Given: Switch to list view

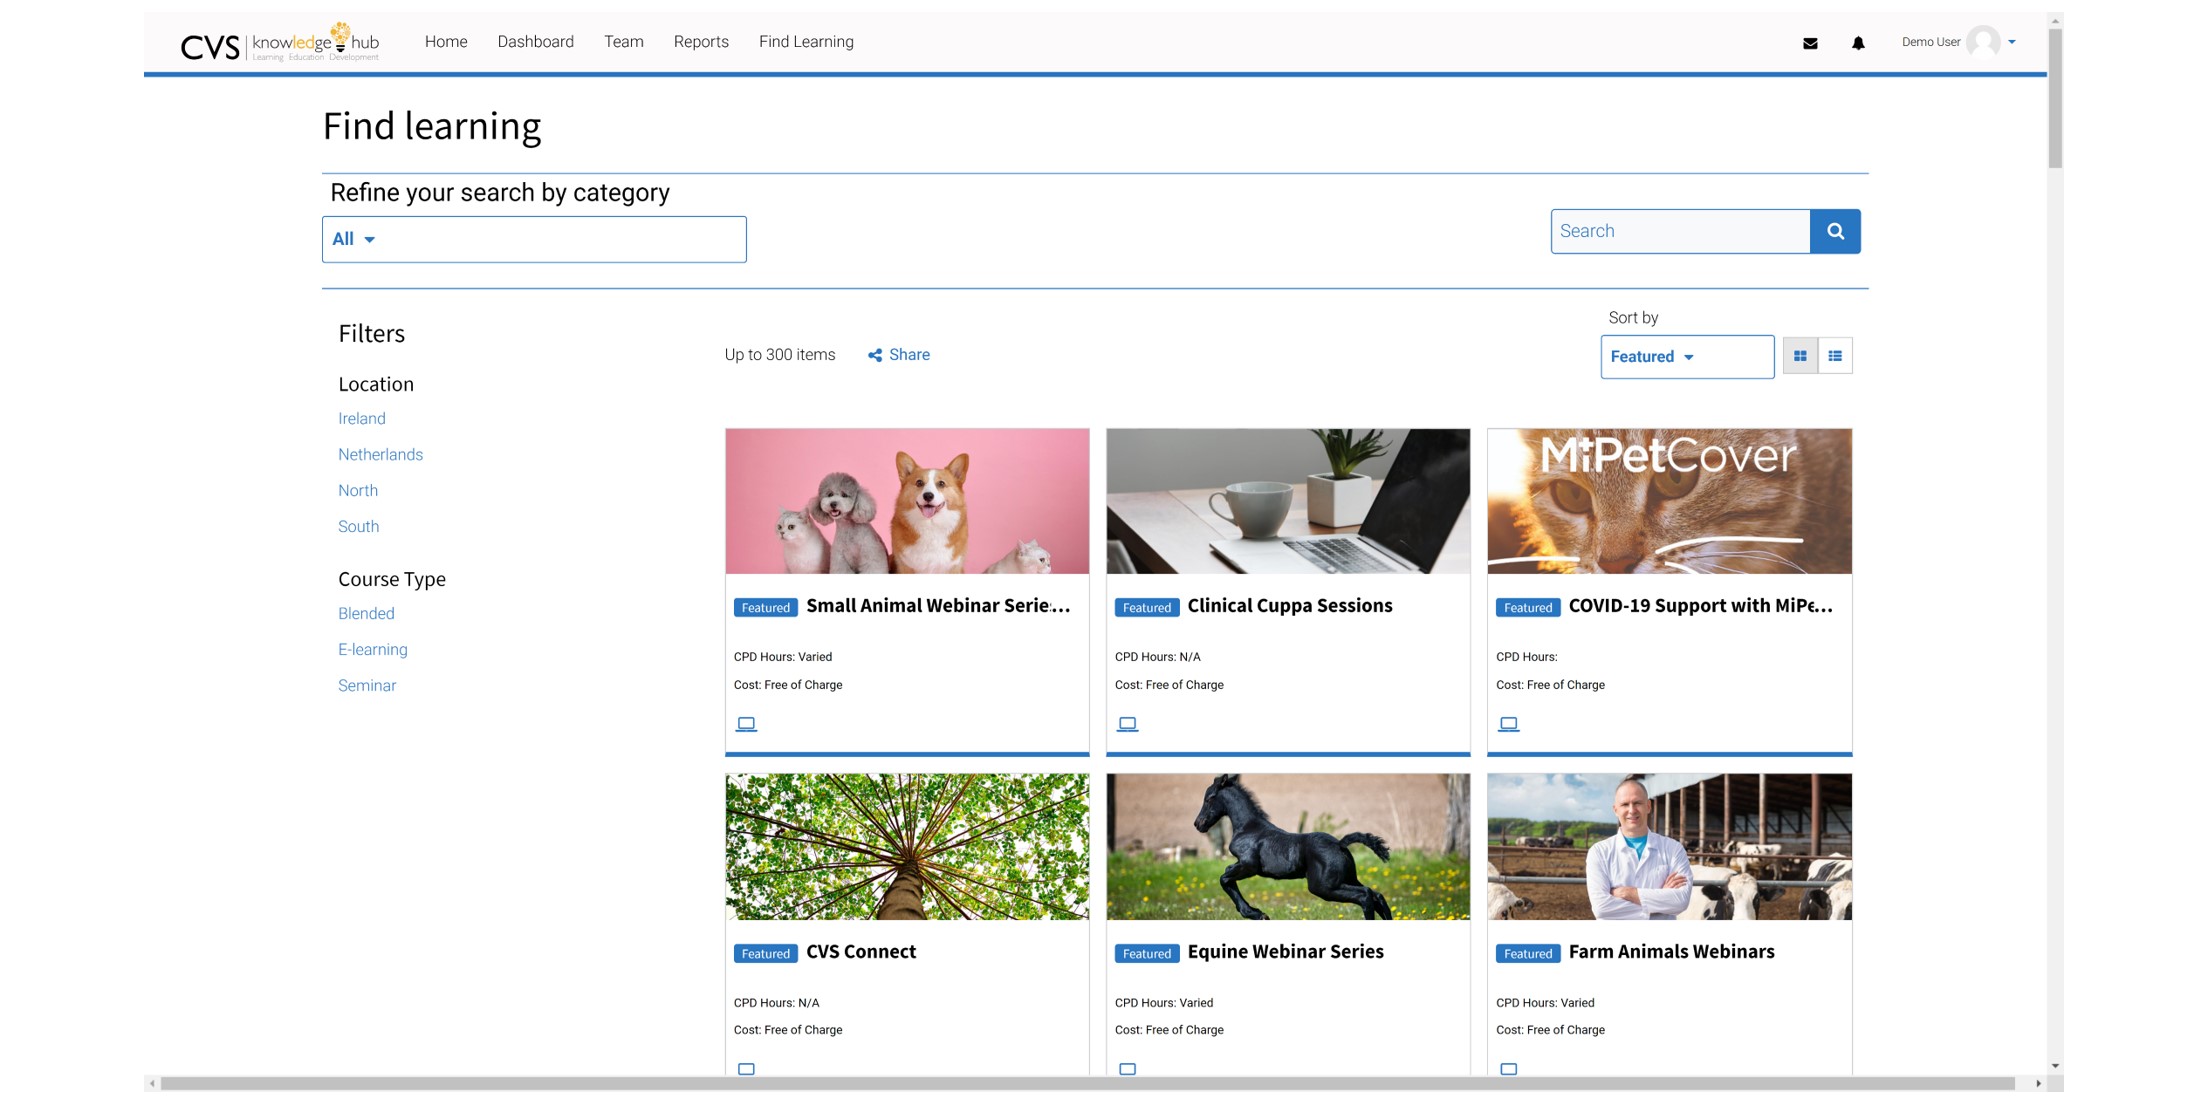Looking at the screenshot, I should tap(1835, 356).
